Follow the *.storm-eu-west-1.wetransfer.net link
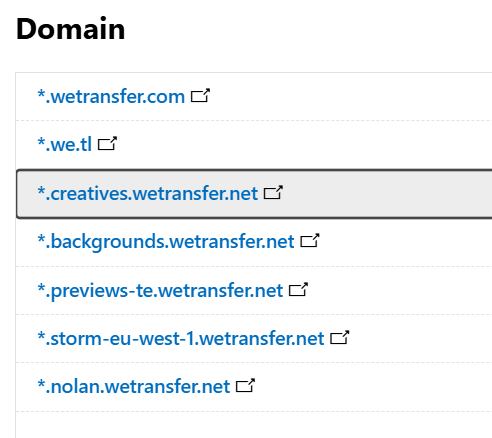 coord(181,338)
